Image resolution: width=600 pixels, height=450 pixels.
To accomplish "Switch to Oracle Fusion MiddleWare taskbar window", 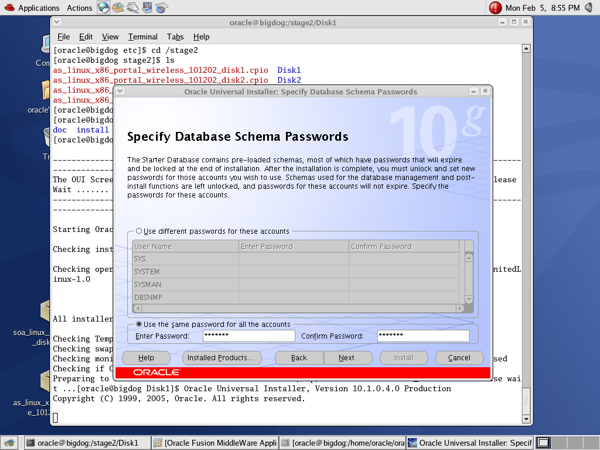I will point(215,443).
